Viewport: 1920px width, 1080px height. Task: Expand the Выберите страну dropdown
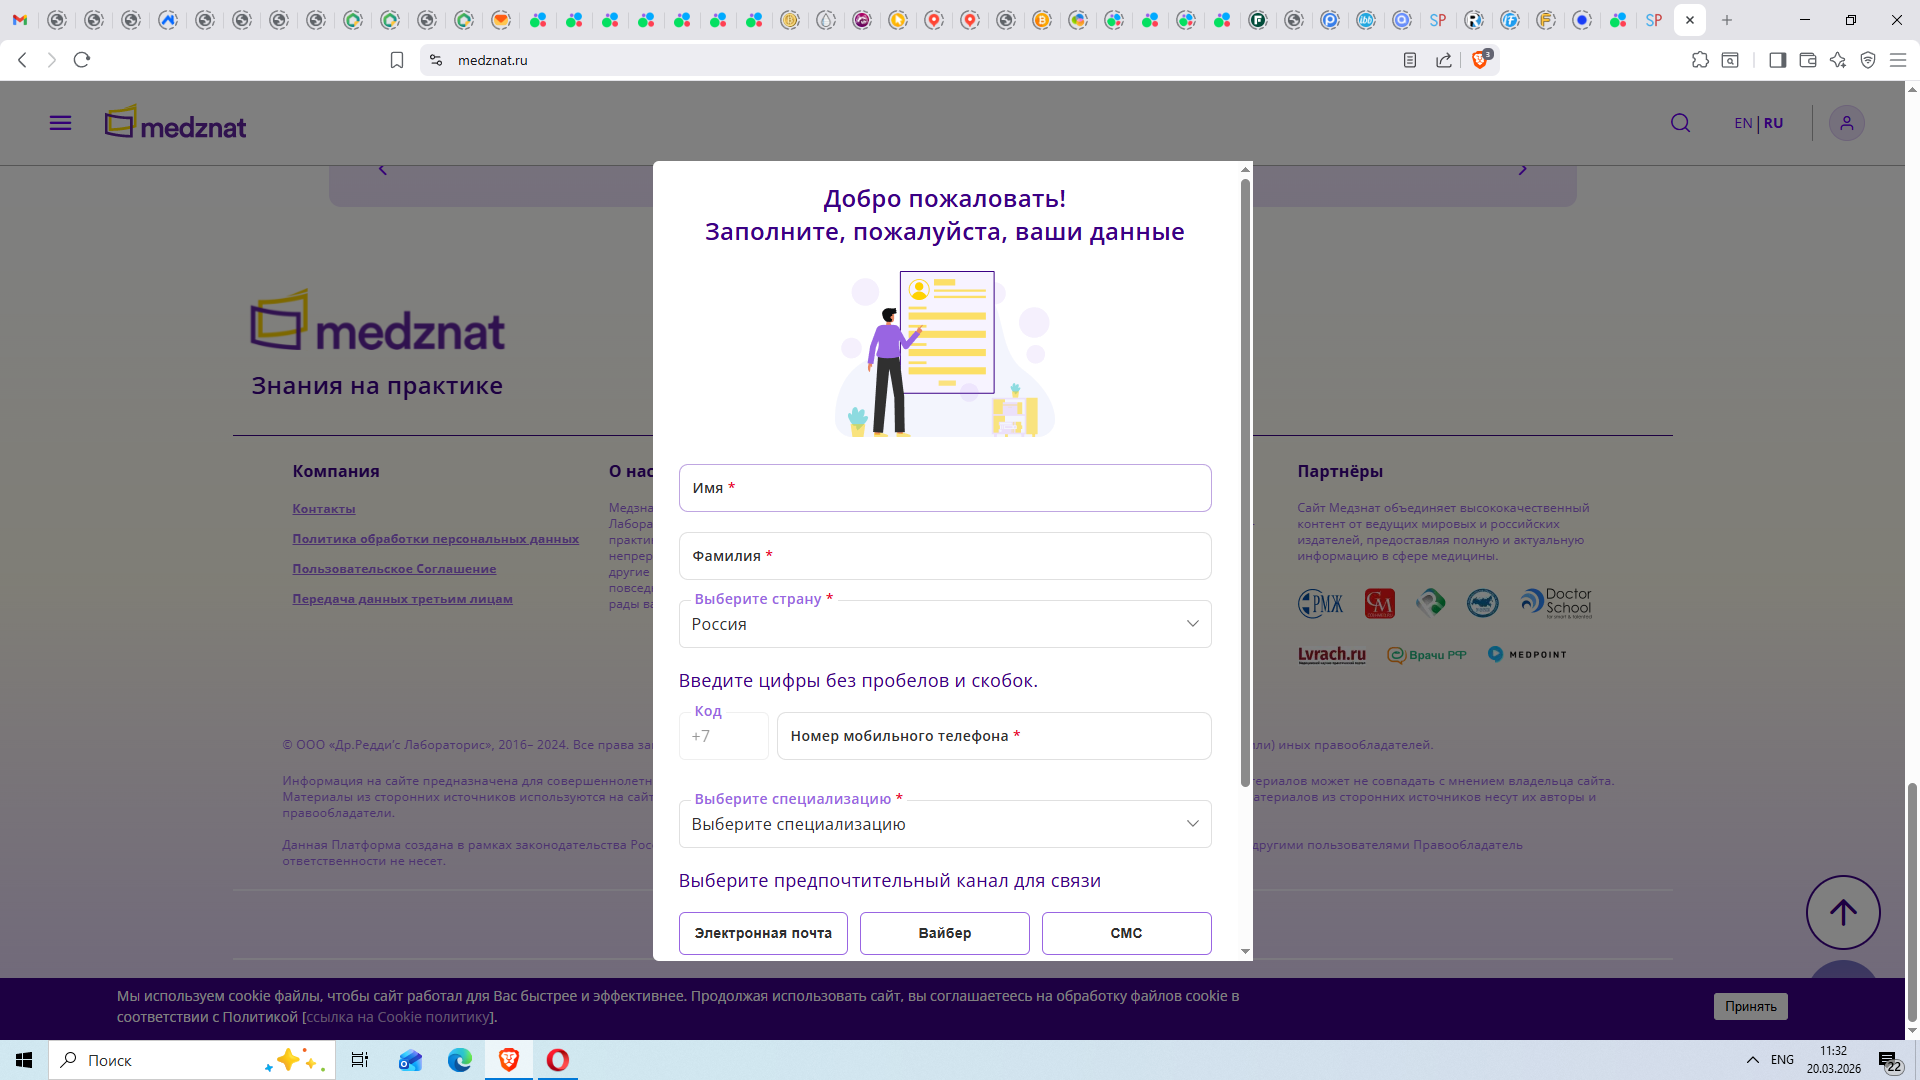tap(944, 624)
